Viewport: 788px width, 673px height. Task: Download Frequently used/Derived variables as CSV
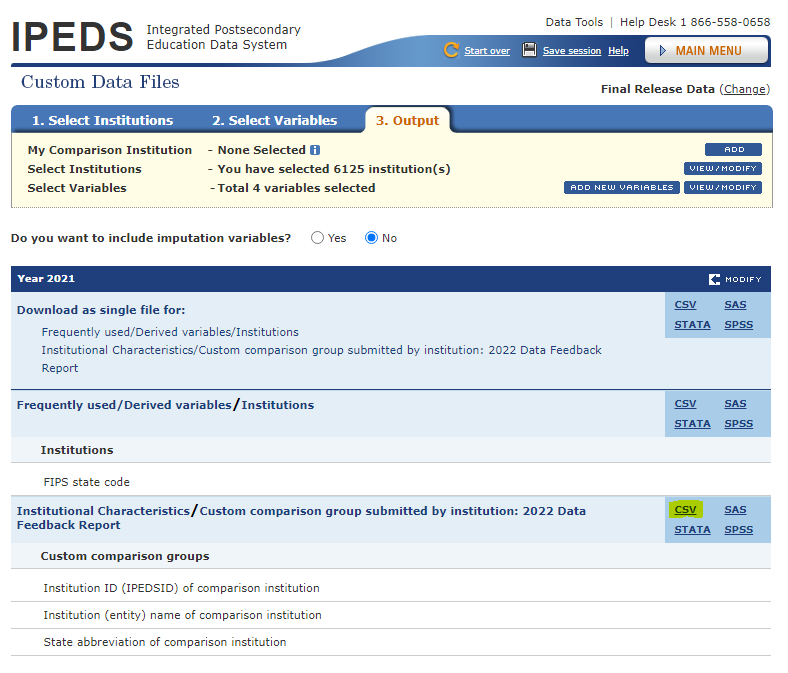pos(685,404)
